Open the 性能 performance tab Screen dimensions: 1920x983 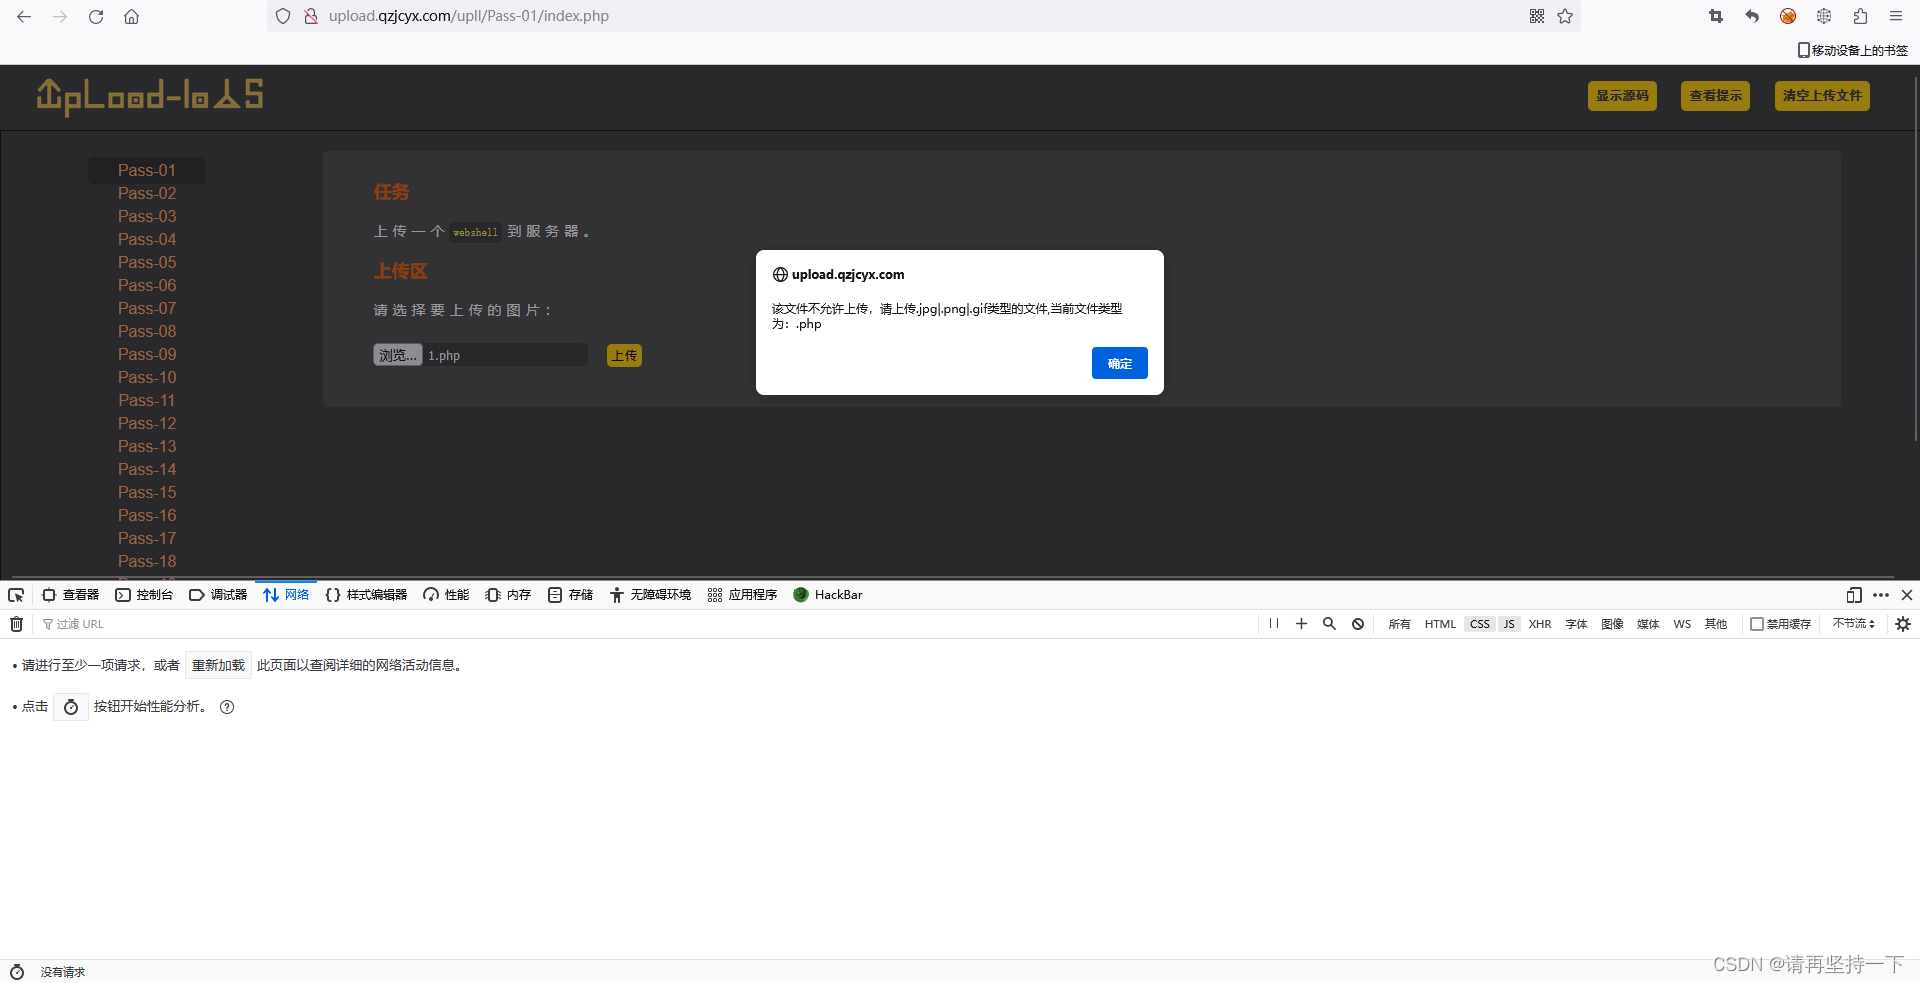446,595
